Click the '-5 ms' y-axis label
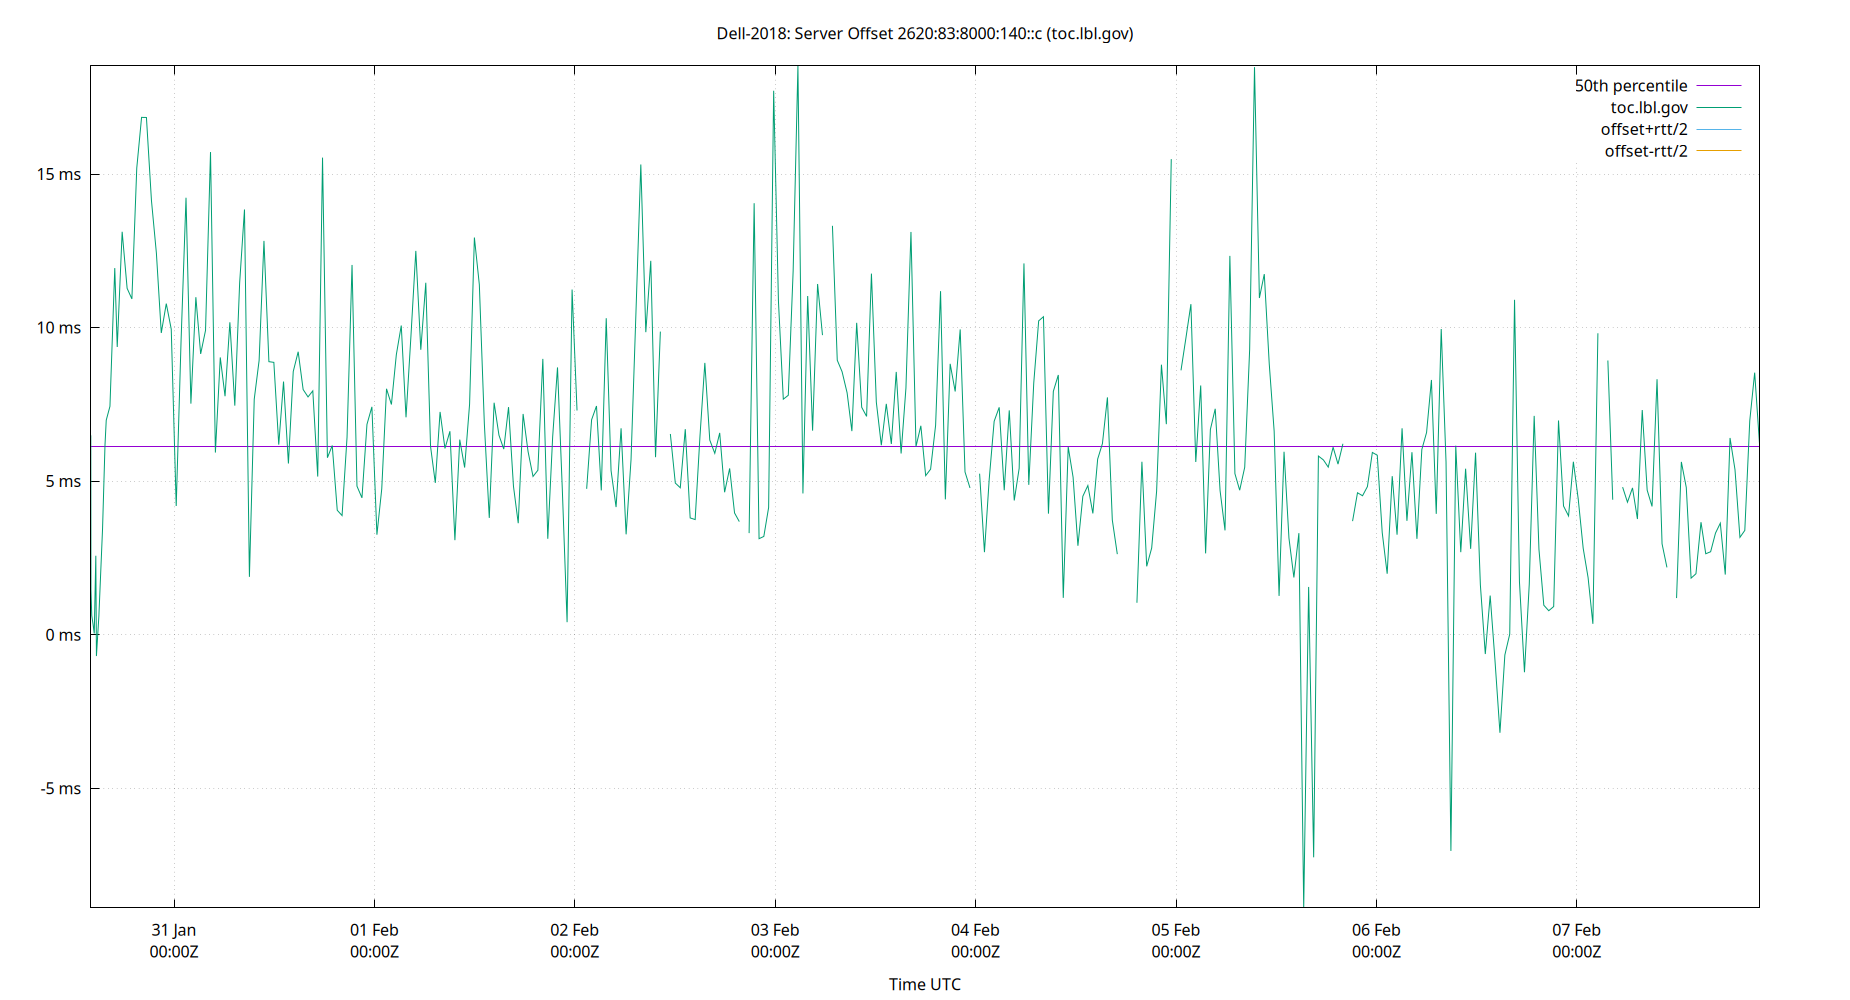 [60, 788]
